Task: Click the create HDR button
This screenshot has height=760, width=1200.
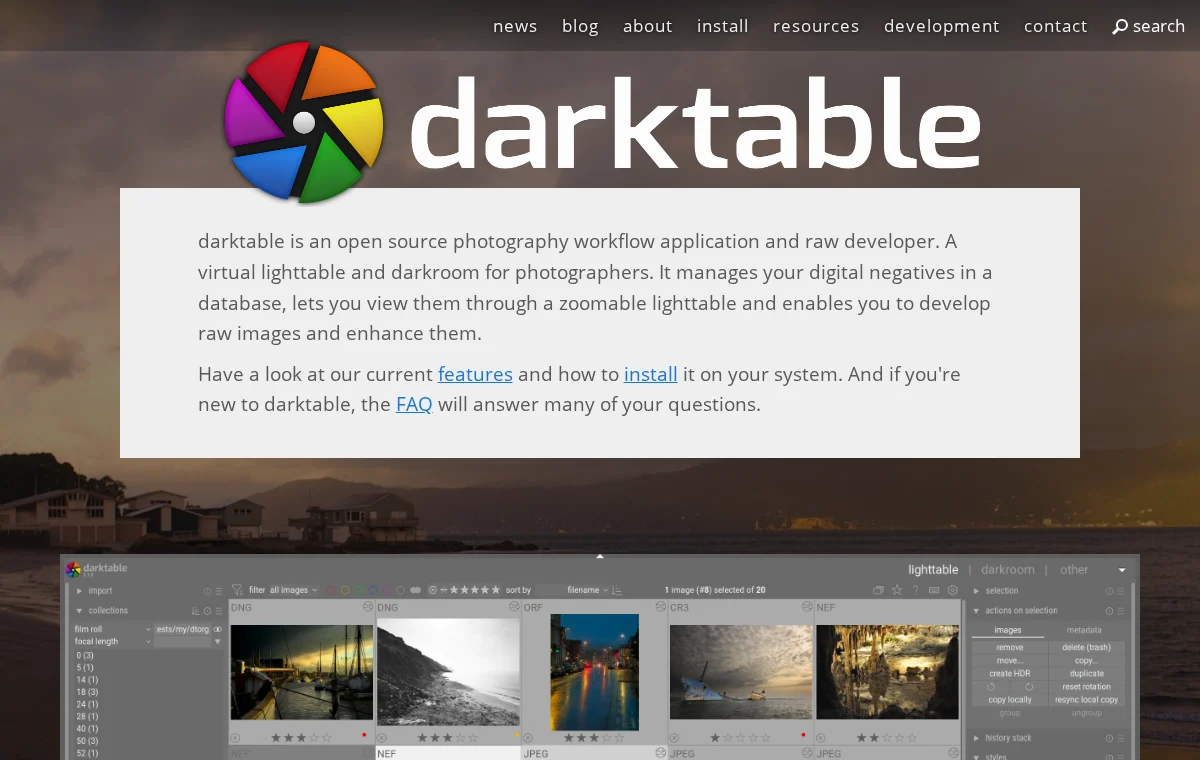Action: (1010, 674)
